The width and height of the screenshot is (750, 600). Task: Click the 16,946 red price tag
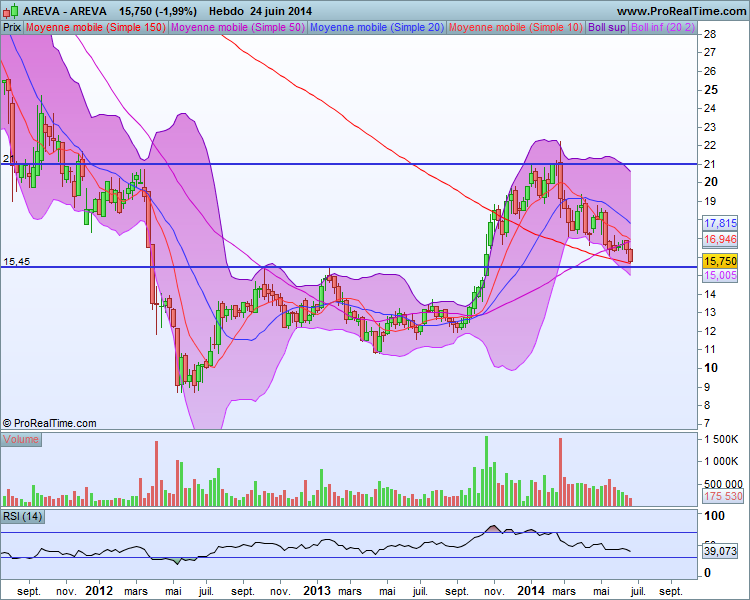720,239
